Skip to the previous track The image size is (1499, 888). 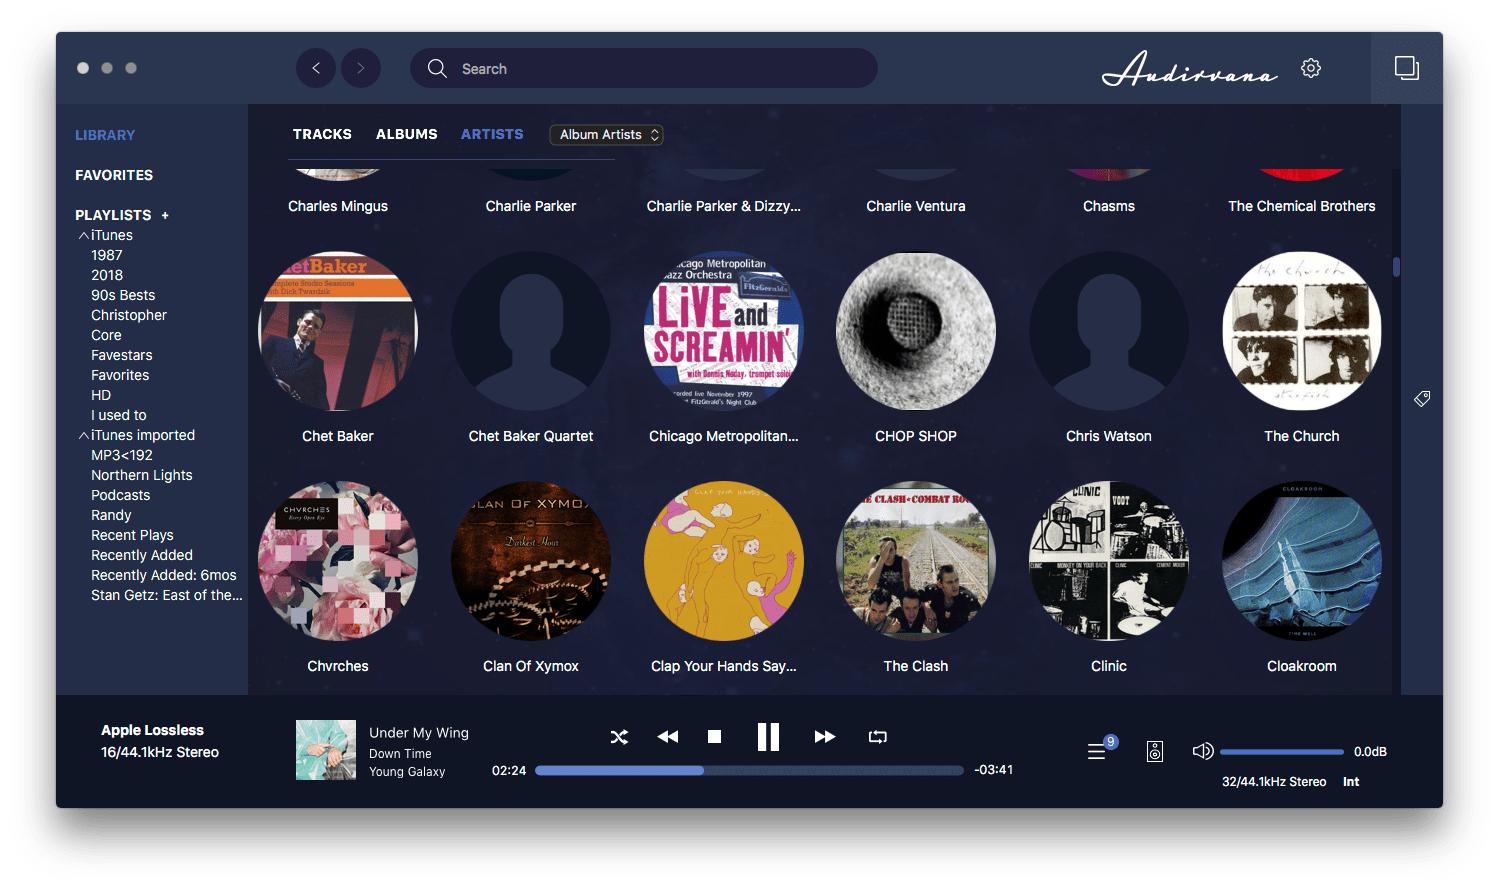[668, 737]
